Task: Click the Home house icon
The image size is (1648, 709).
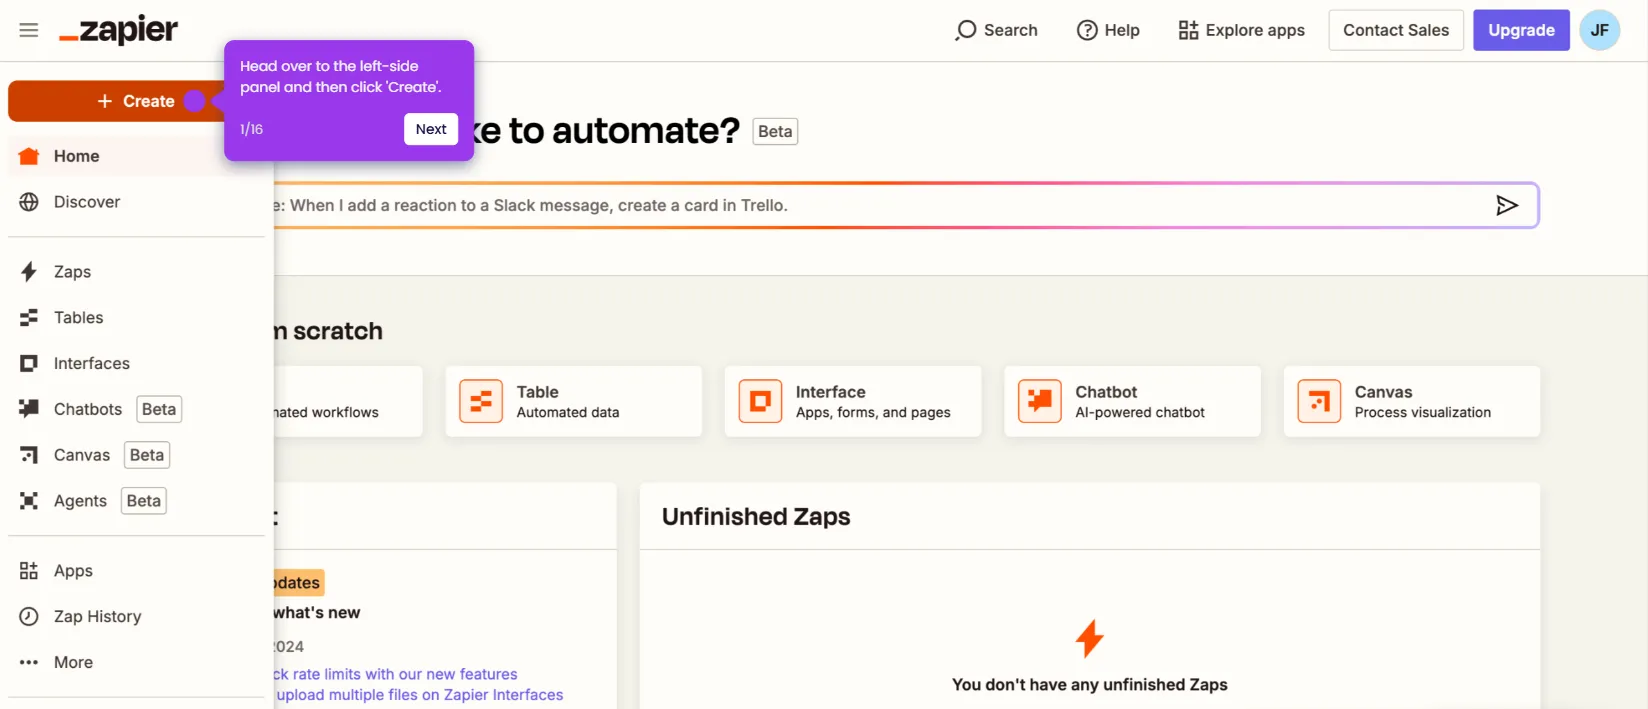Action: (29, 156)
